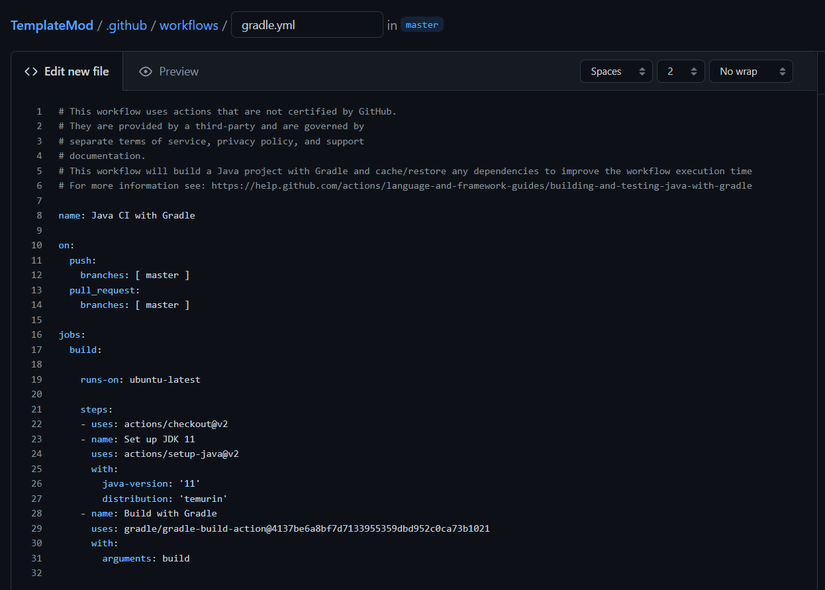Click '# documentation.' comment on line 4
Screen dimensions: 825x590
[x=102, y=156]
